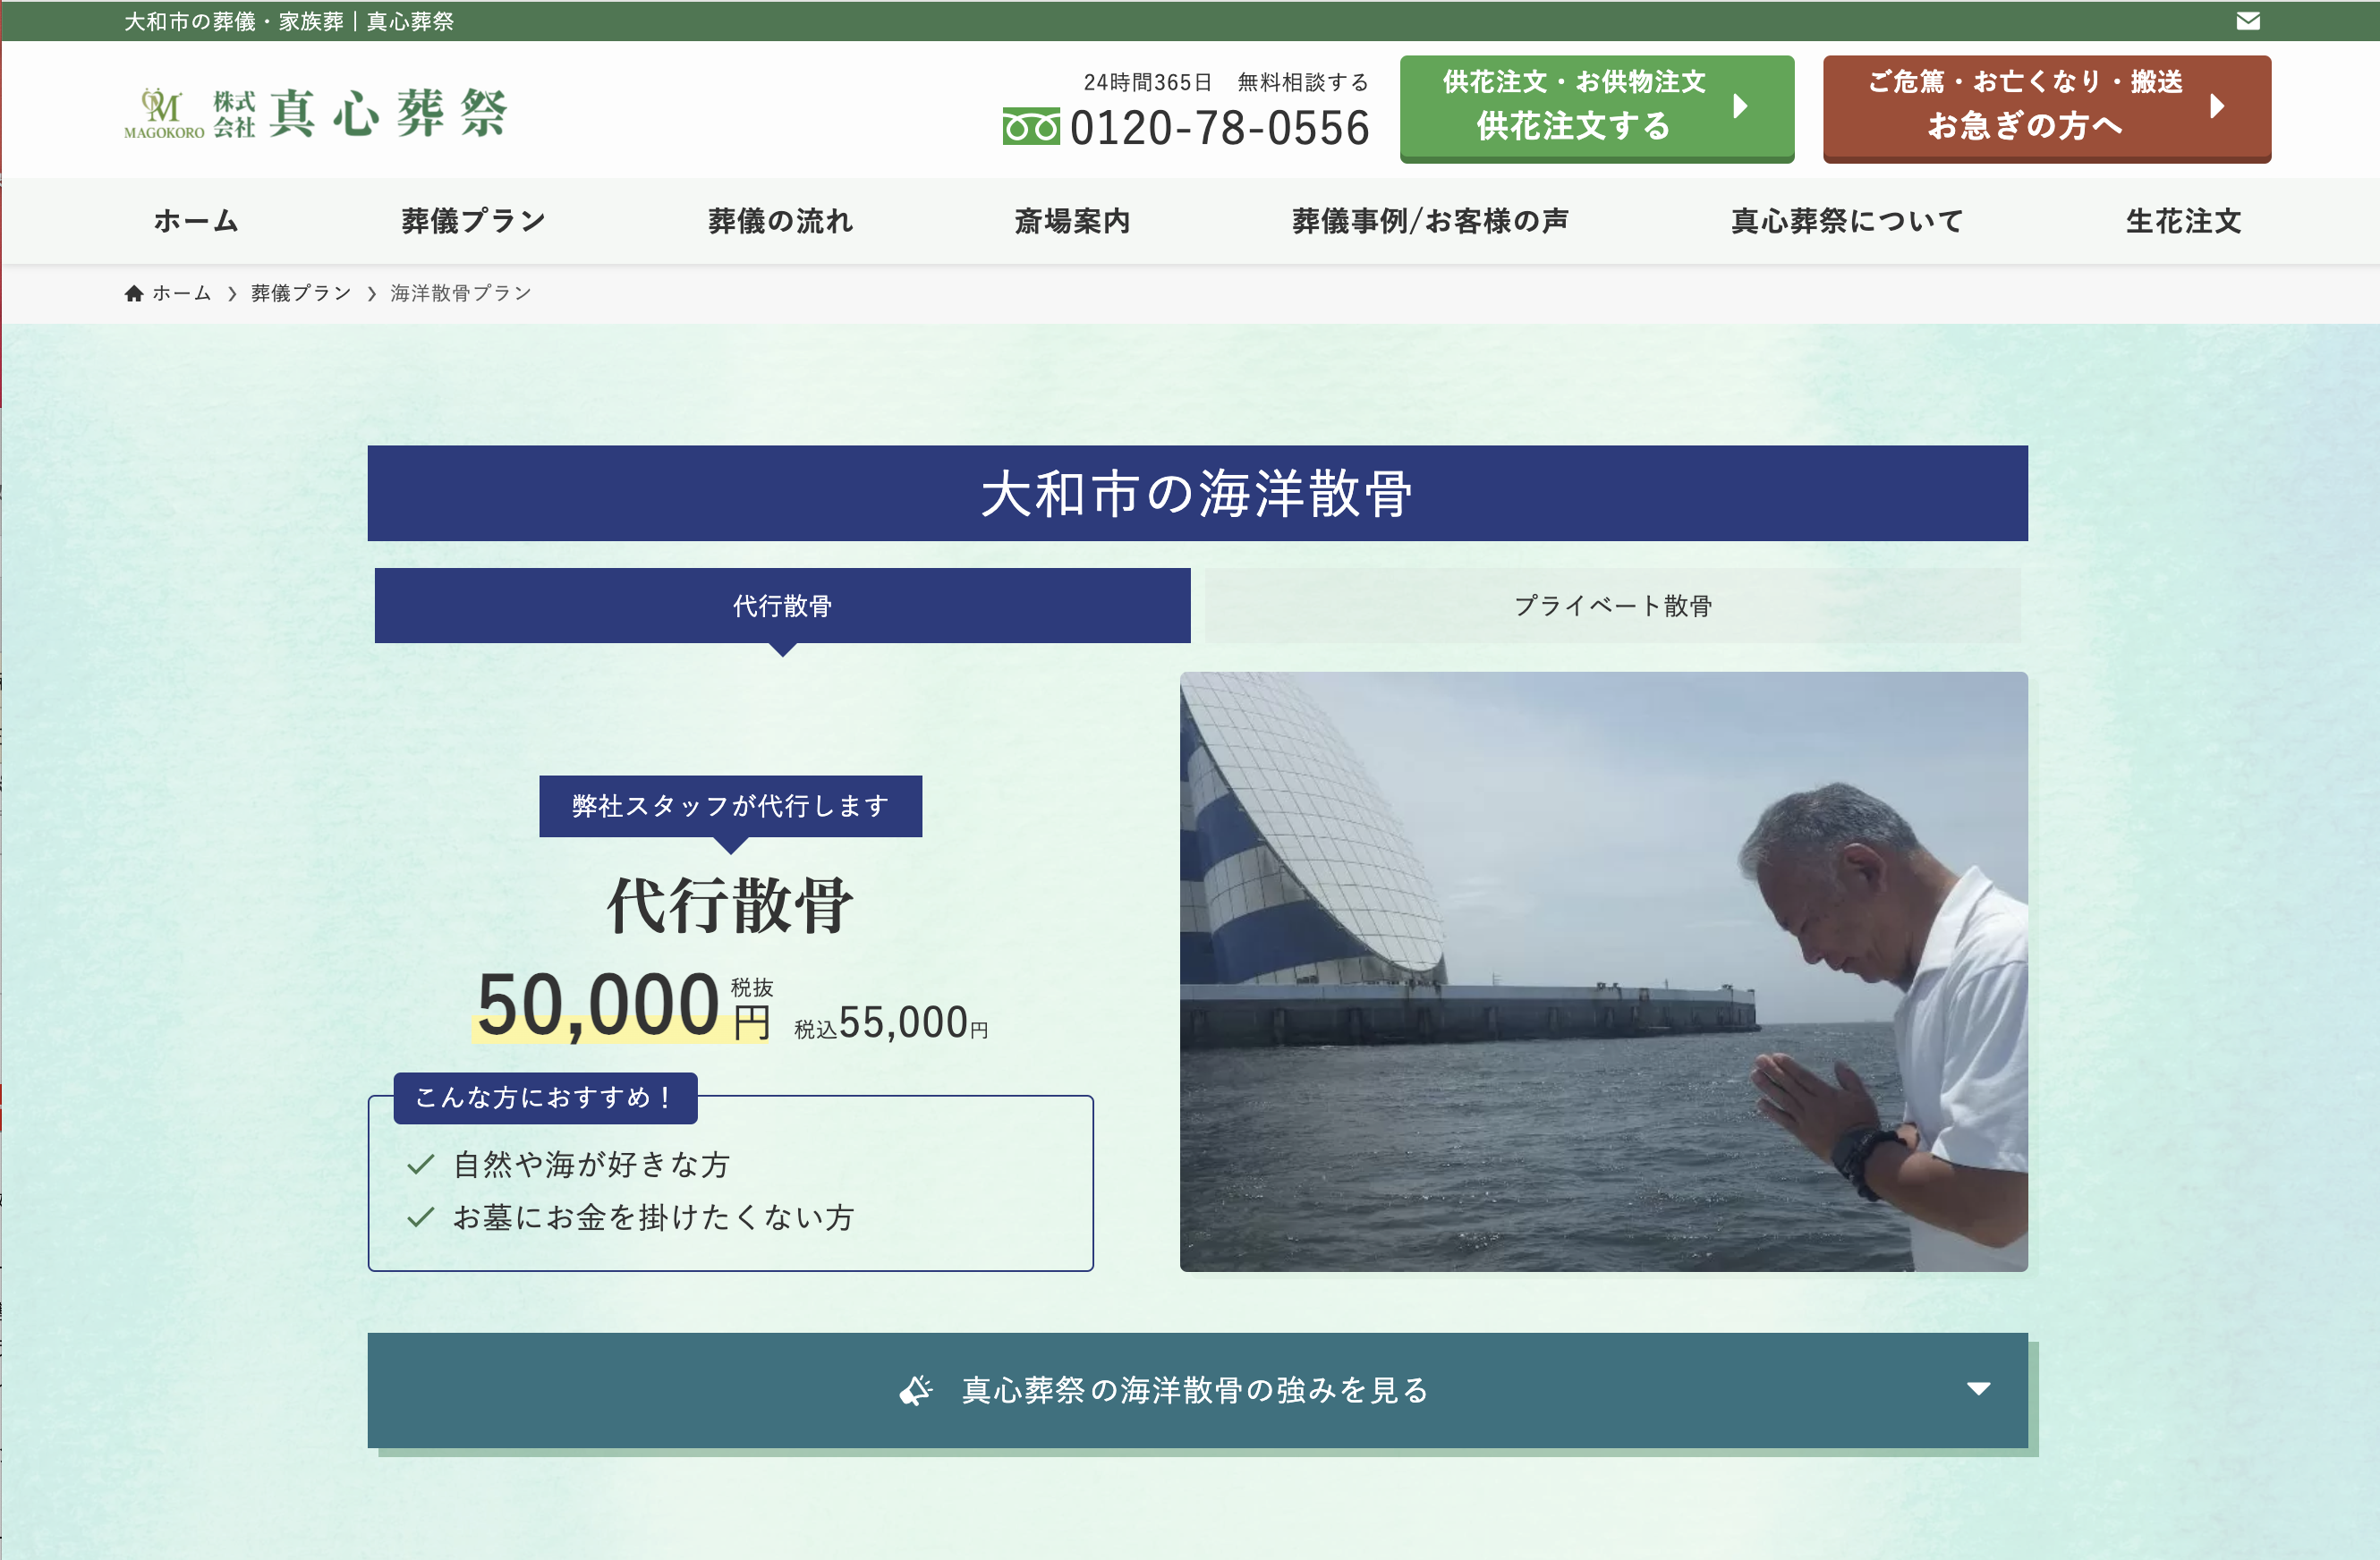Click 自然や海が好きな方 list item
This screenshot has height=1560, width=2380.
(x=591, y=1164)
